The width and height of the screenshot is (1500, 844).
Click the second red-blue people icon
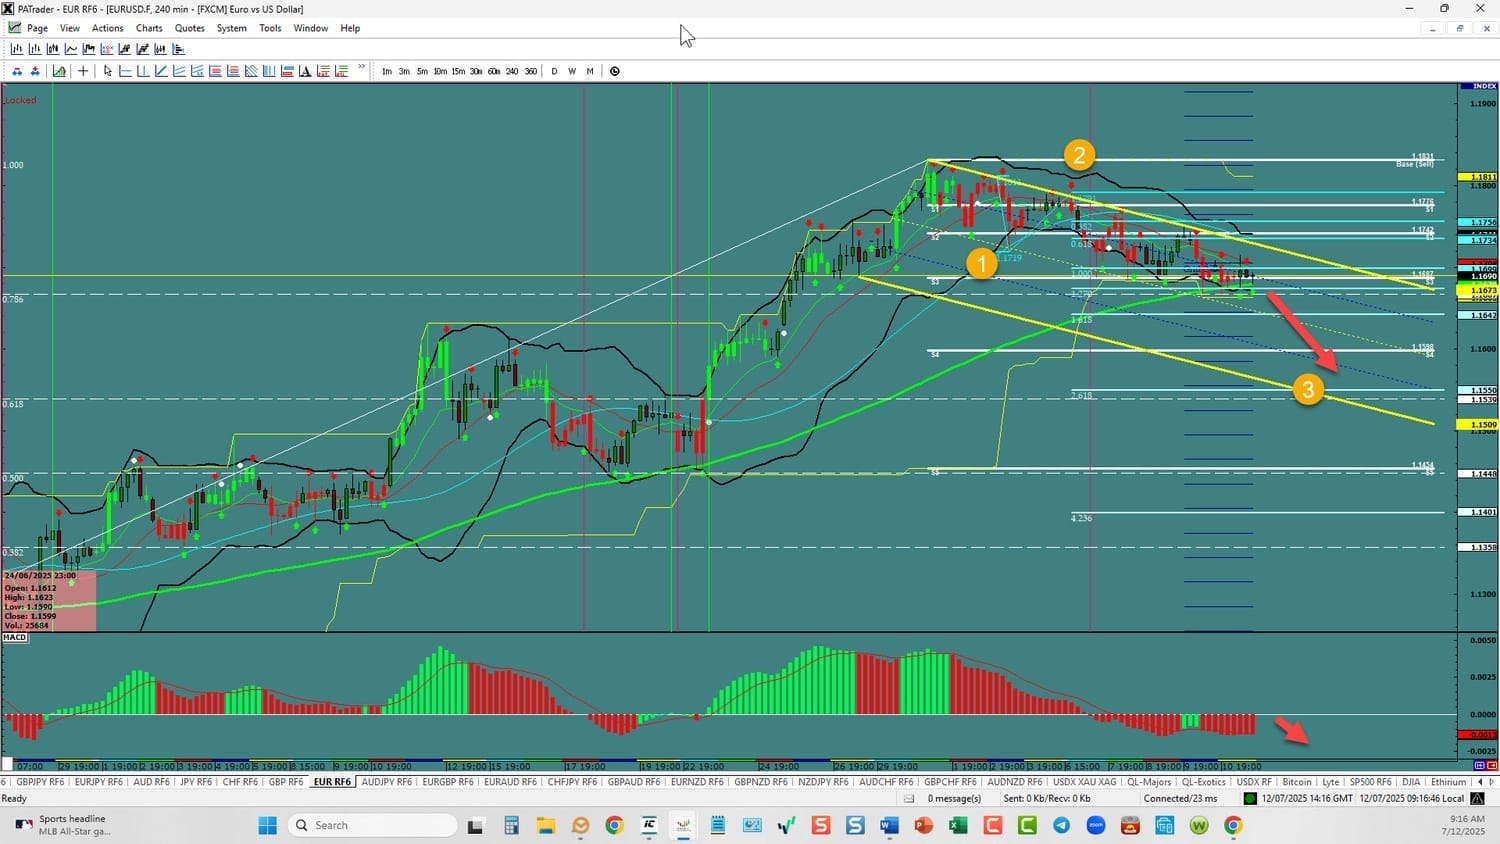[35, 71]
